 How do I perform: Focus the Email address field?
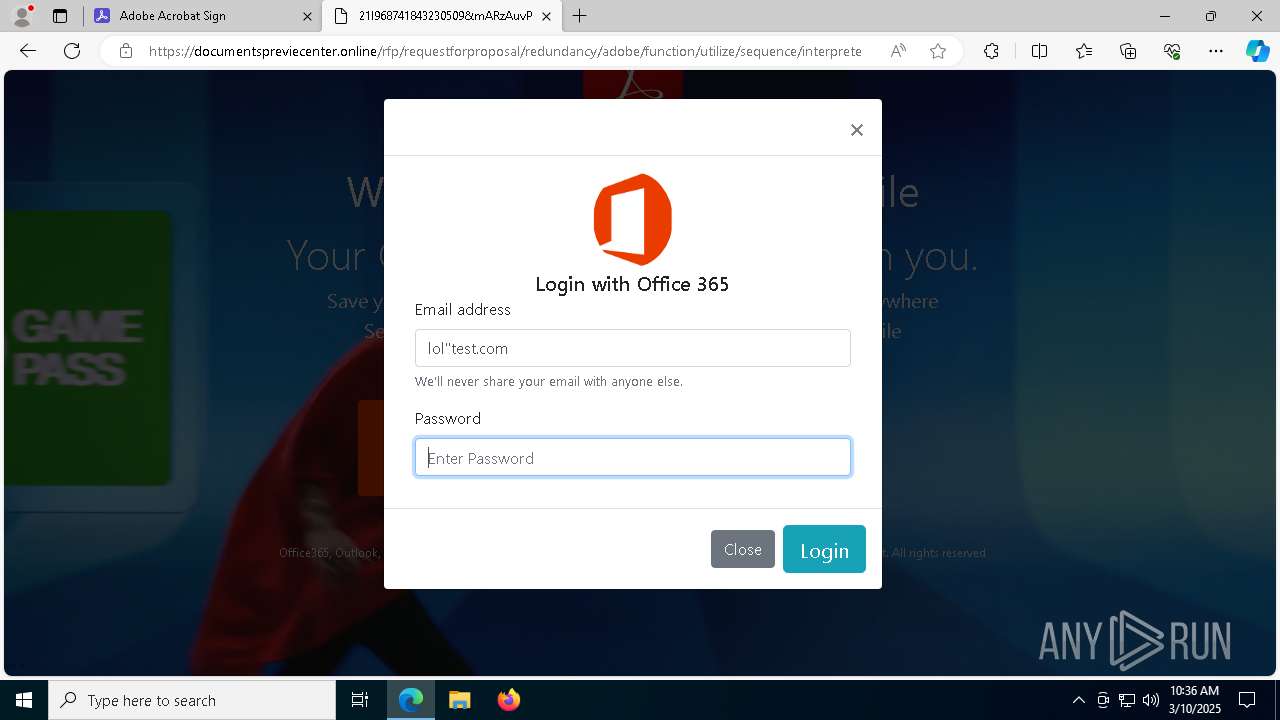(632, 348)
